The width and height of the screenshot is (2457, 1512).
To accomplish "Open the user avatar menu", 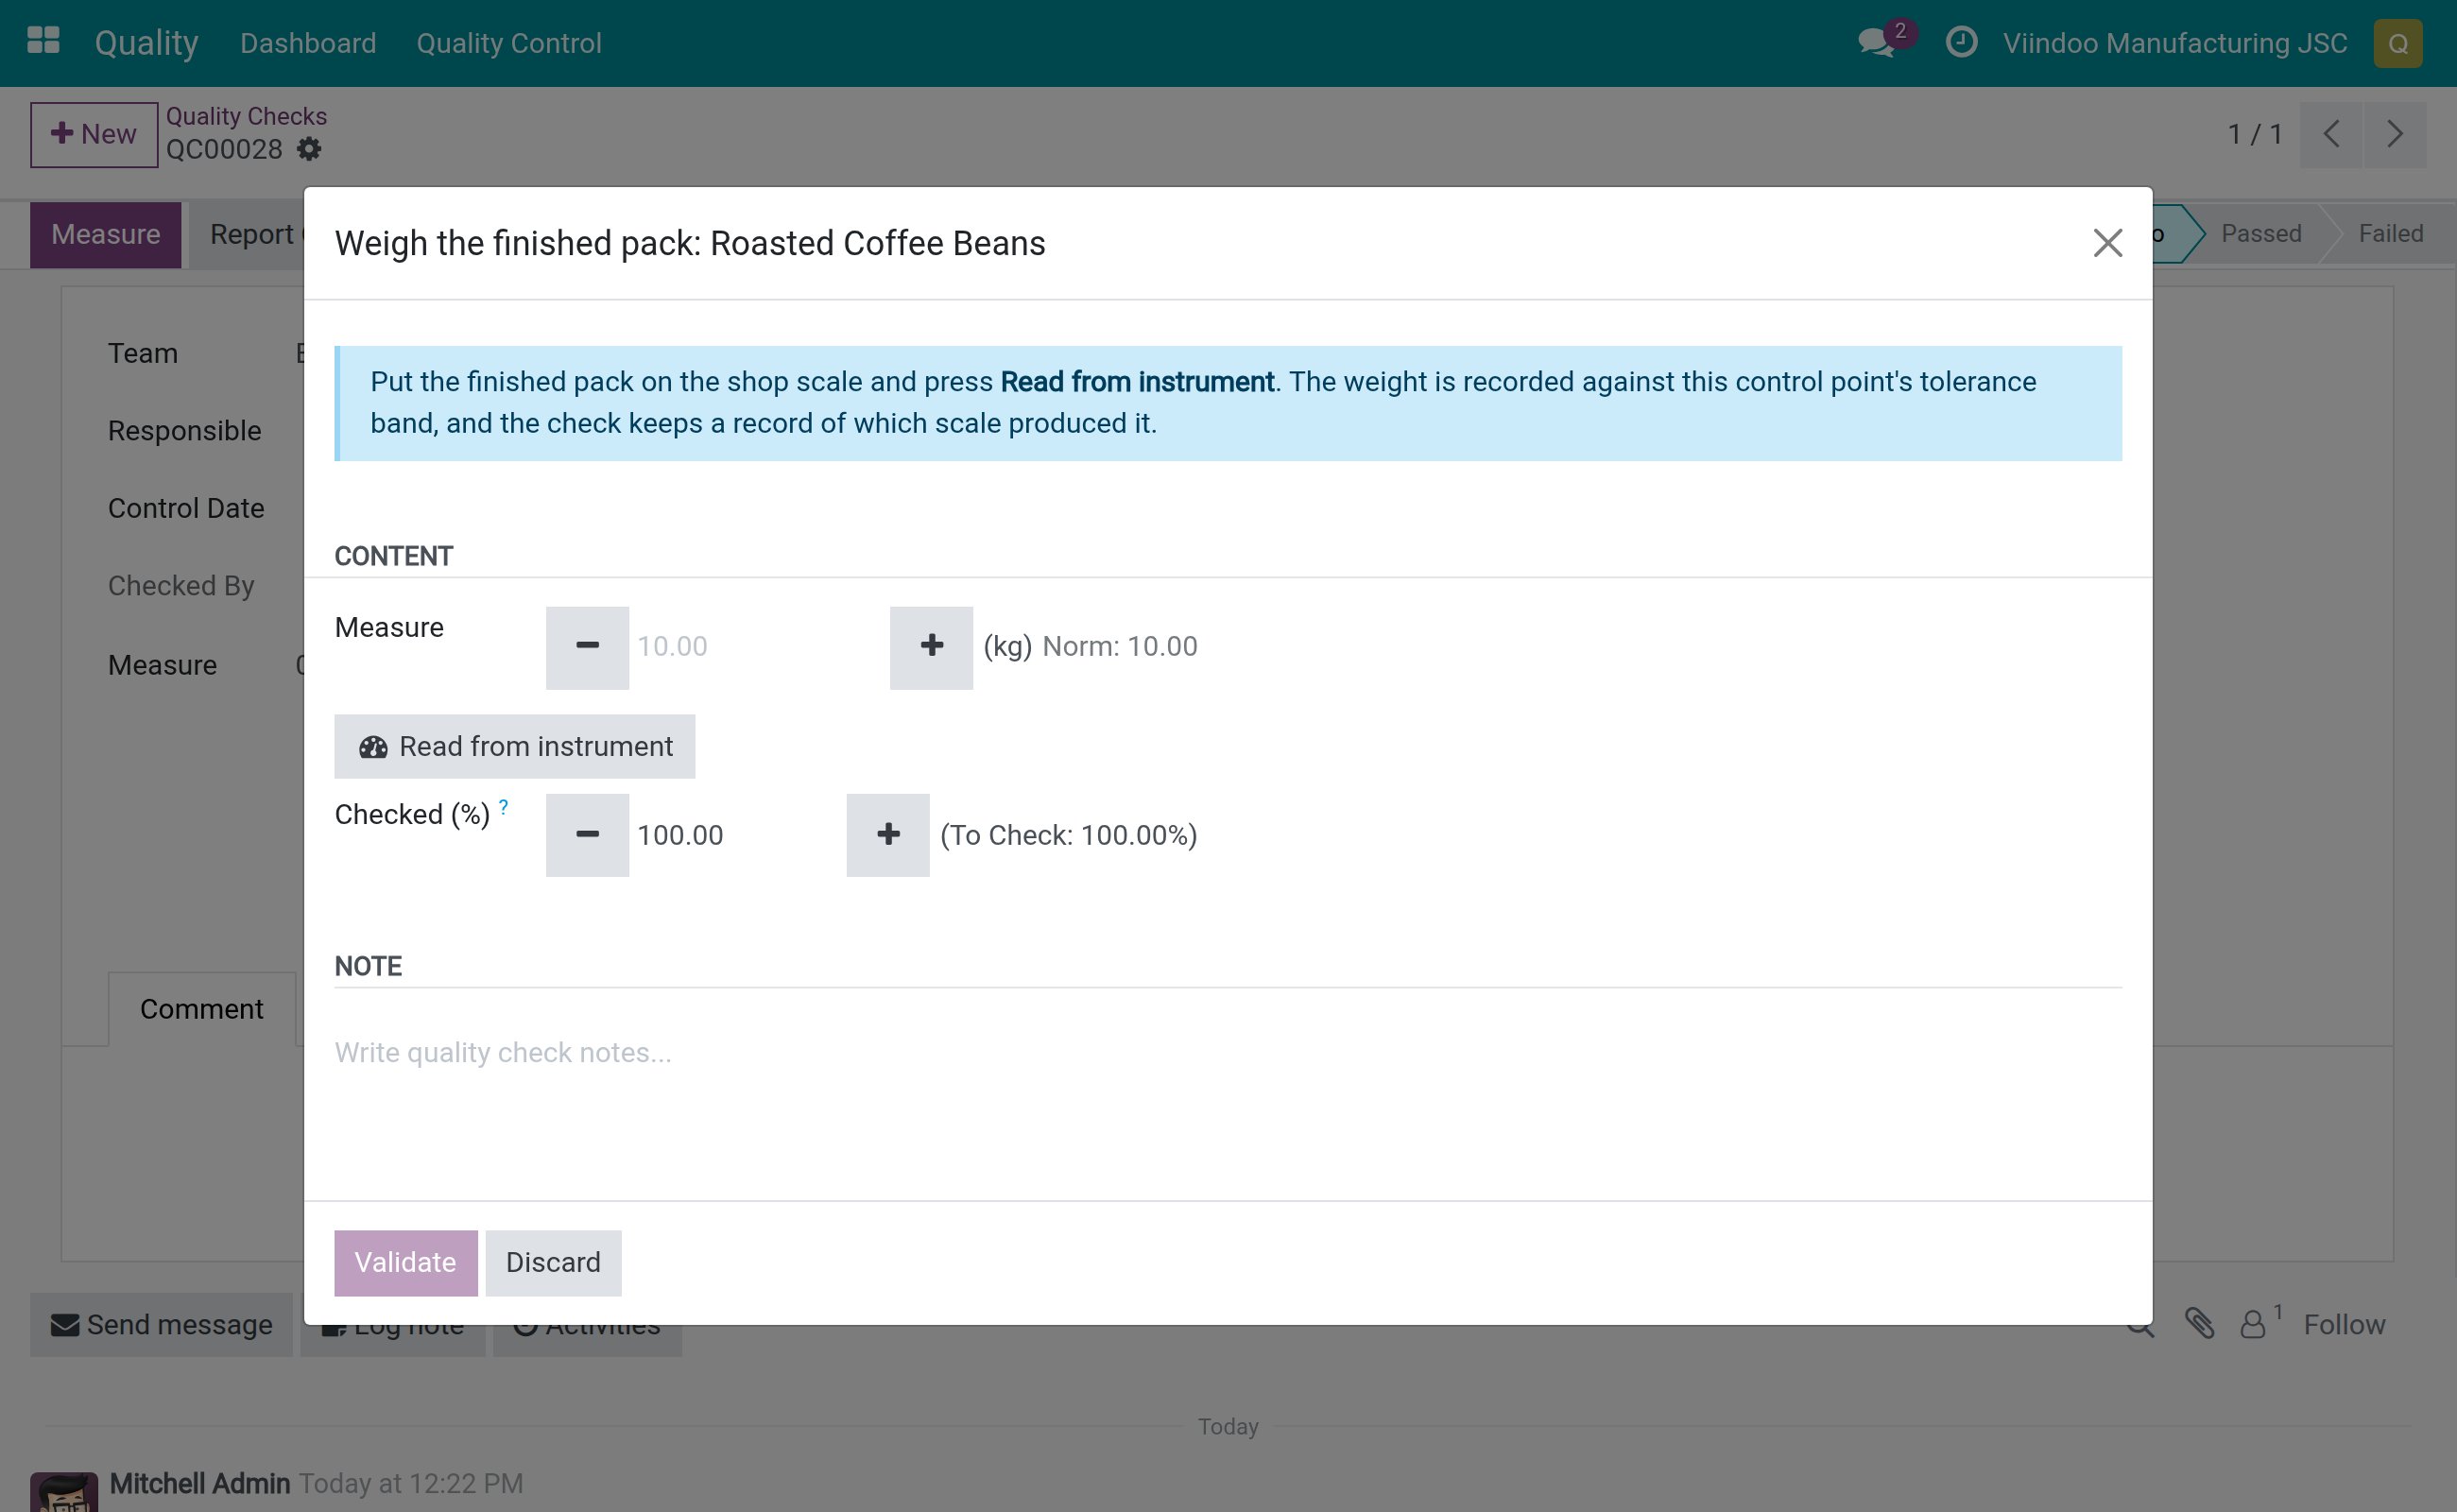I will click(x=2397, y=43).
